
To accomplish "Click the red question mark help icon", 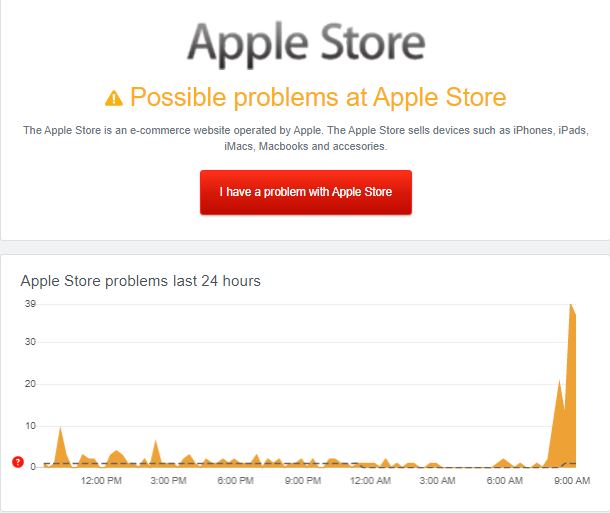I will [17, 461].
